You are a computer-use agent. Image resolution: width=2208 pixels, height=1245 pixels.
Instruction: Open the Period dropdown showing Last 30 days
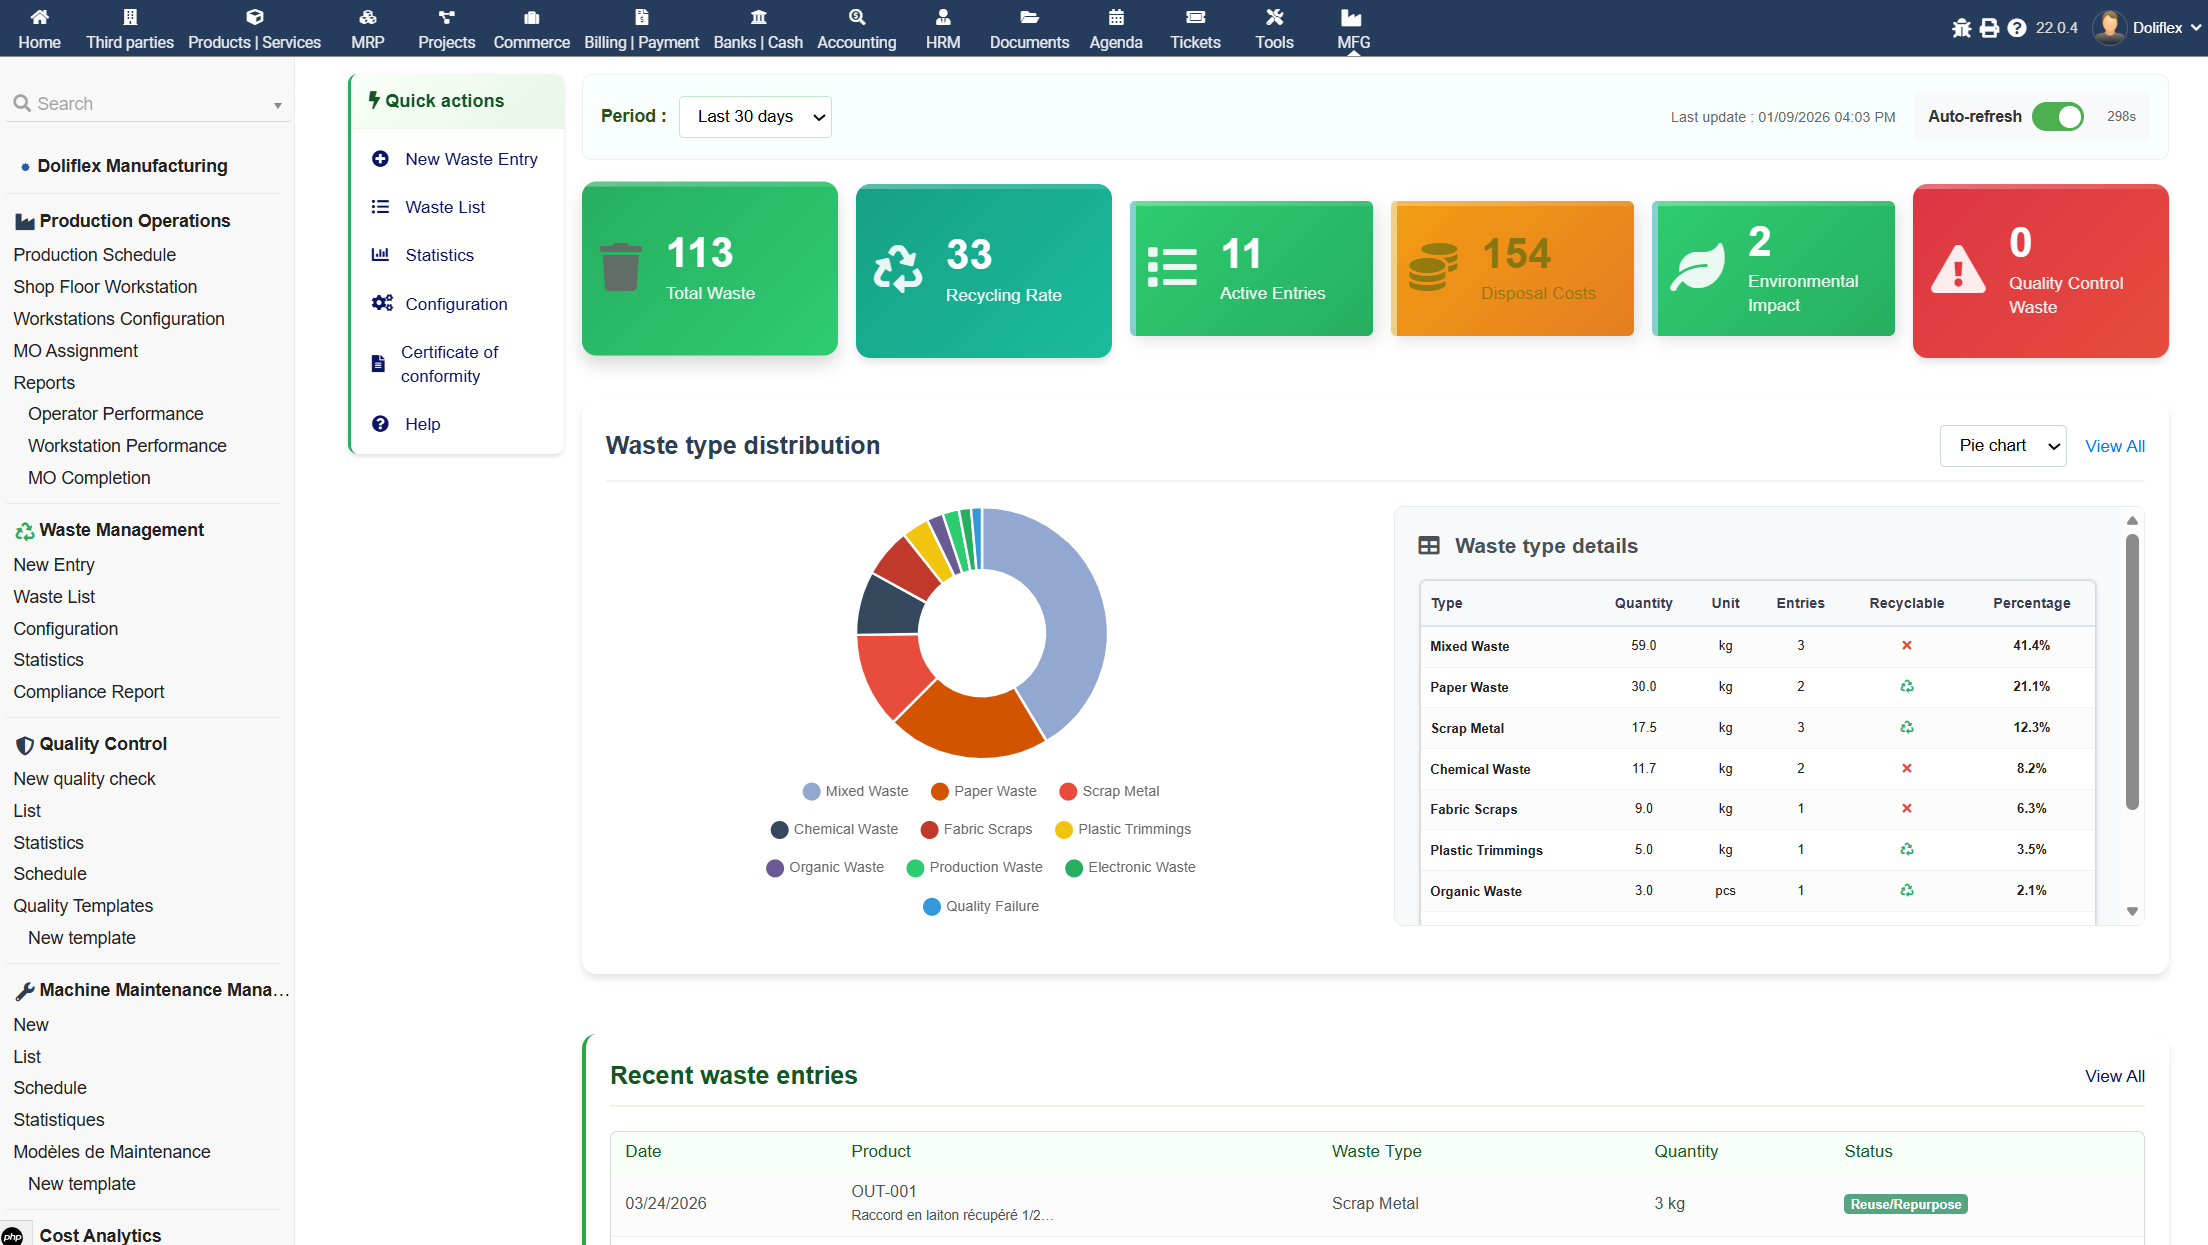tap(755, 117)
